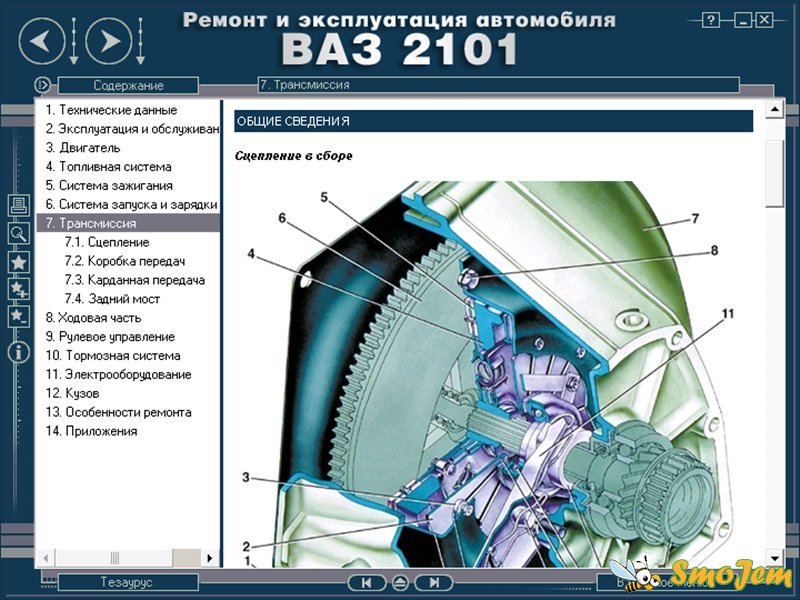Remove bookmark with star-minus icon
The height and width of the screenshot is (600, 800).
pos(19,316)
